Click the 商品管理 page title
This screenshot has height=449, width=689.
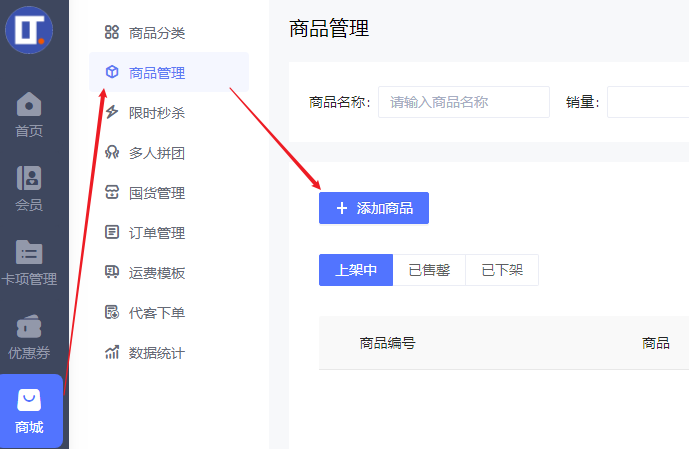(x=329, y=29)
